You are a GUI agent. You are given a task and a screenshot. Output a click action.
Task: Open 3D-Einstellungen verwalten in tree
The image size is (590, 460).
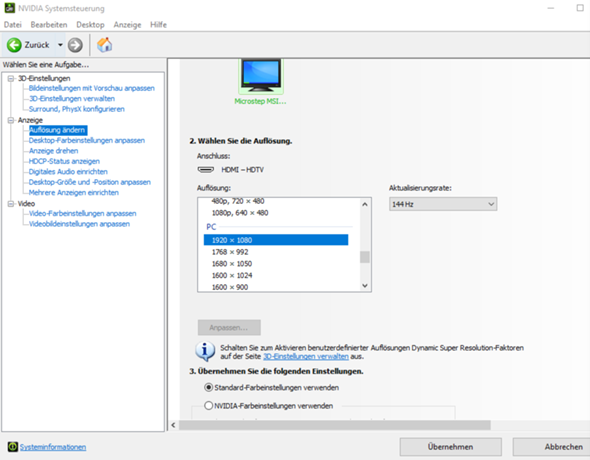72,99
